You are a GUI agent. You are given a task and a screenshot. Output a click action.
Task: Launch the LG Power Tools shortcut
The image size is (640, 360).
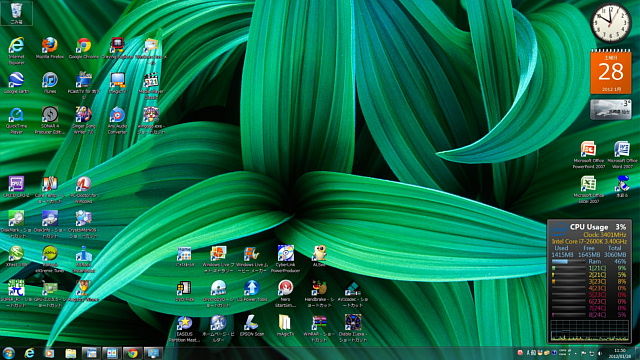coord(252,291)
